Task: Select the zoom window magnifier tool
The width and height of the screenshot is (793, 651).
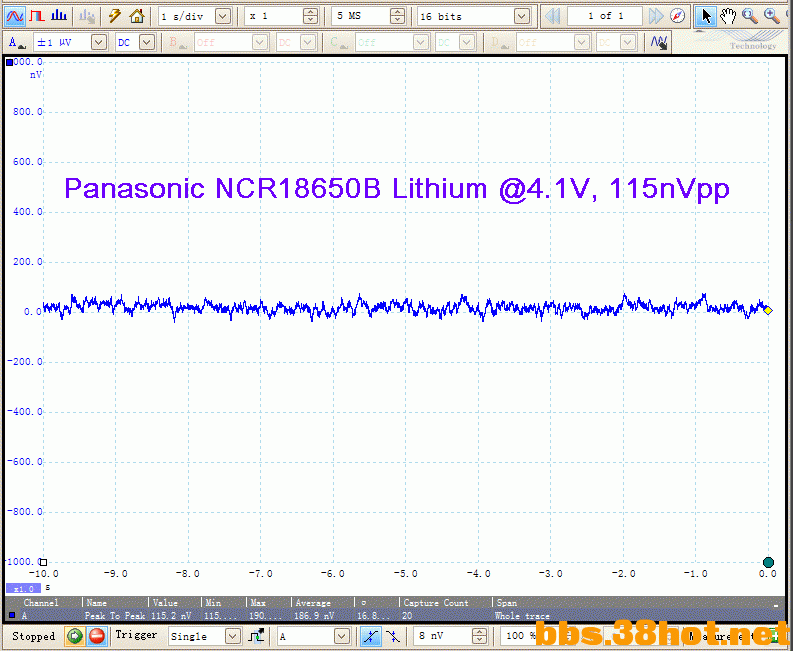Action: click(750, 16)
